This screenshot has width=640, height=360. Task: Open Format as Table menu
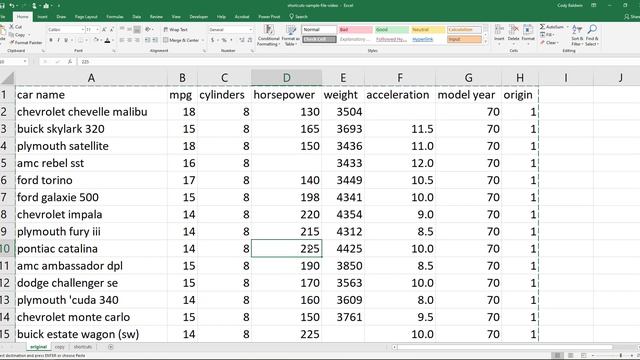(x=291, y=35)
